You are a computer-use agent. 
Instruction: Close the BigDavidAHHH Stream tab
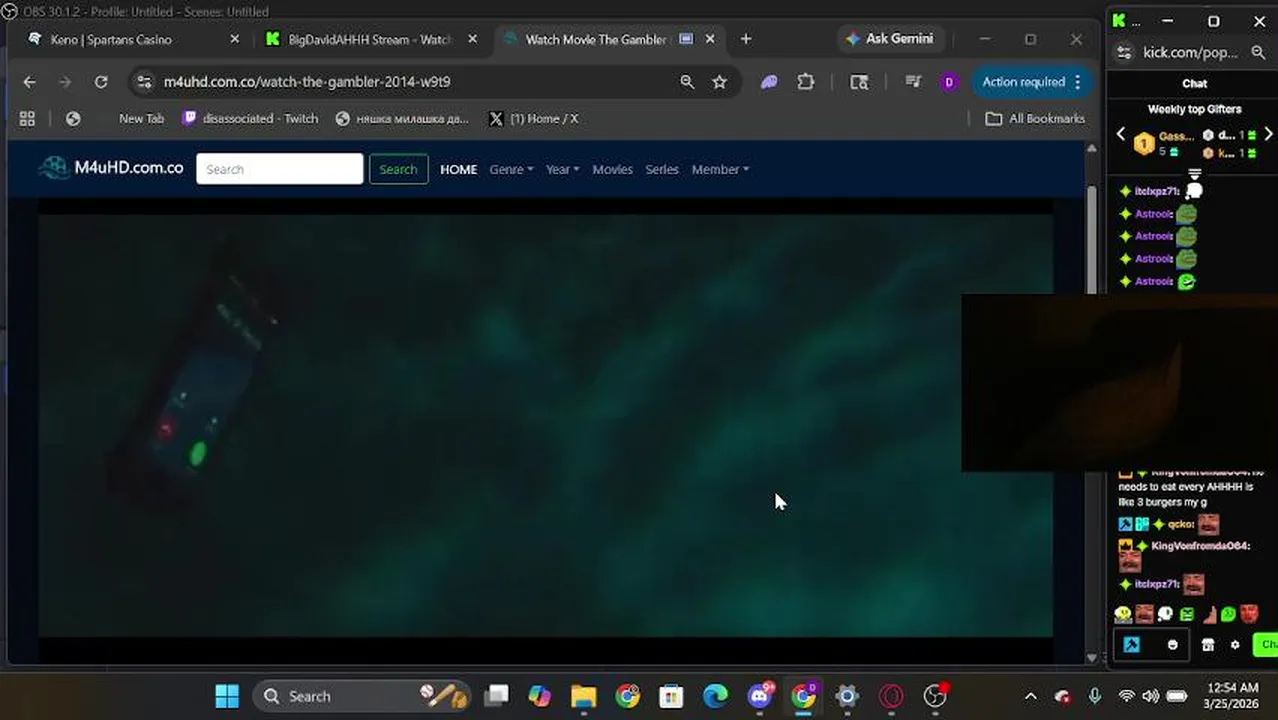pos(473,39)
